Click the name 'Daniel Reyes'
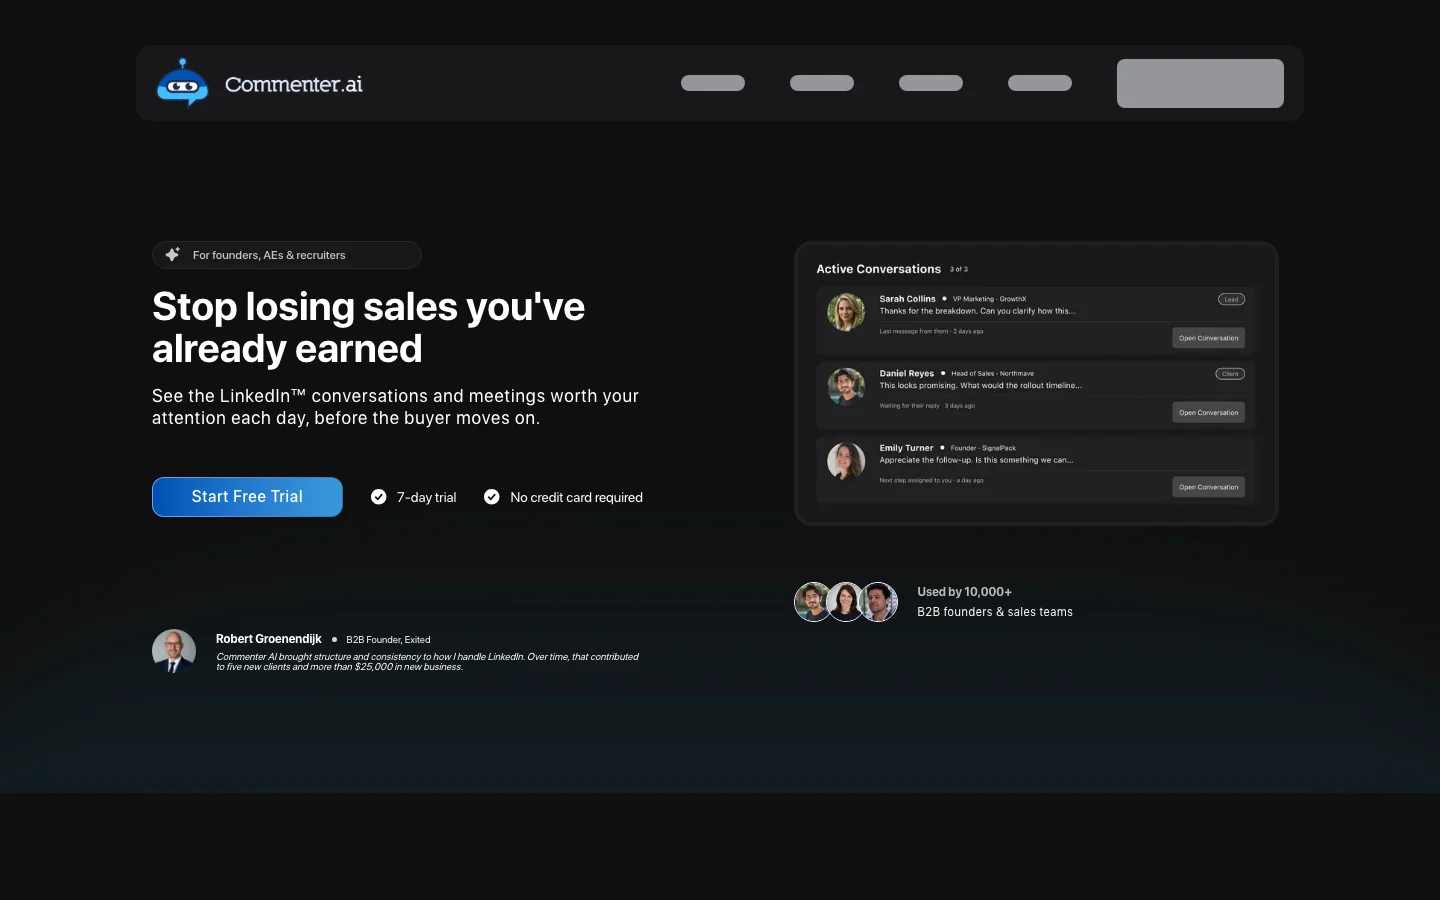The width and height of the screenshot is (1440, 900). tap(906, 374)
